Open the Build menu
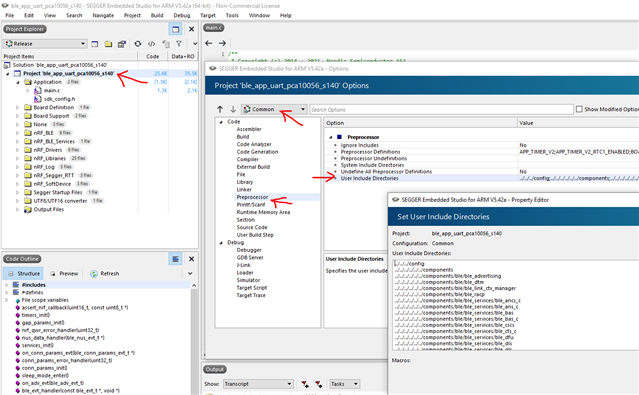639x395 pixels. click(x=157, y=15)
